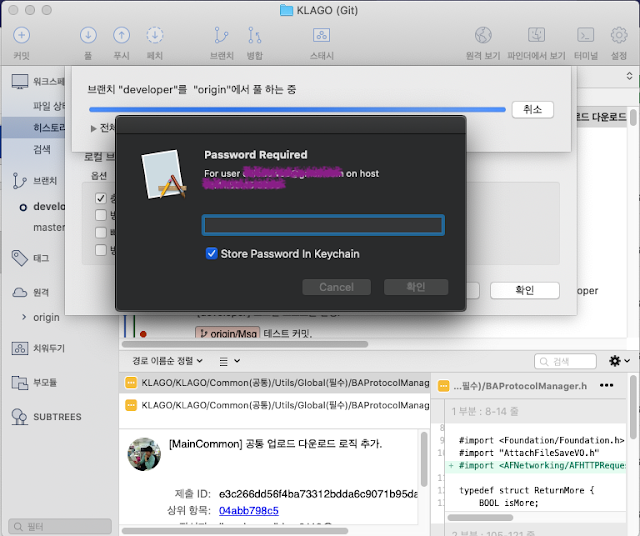This screenshot has width=640, height=536.
Task: Toggle the first checked option checkbox in pull sheet
Action: pos(100,198)
